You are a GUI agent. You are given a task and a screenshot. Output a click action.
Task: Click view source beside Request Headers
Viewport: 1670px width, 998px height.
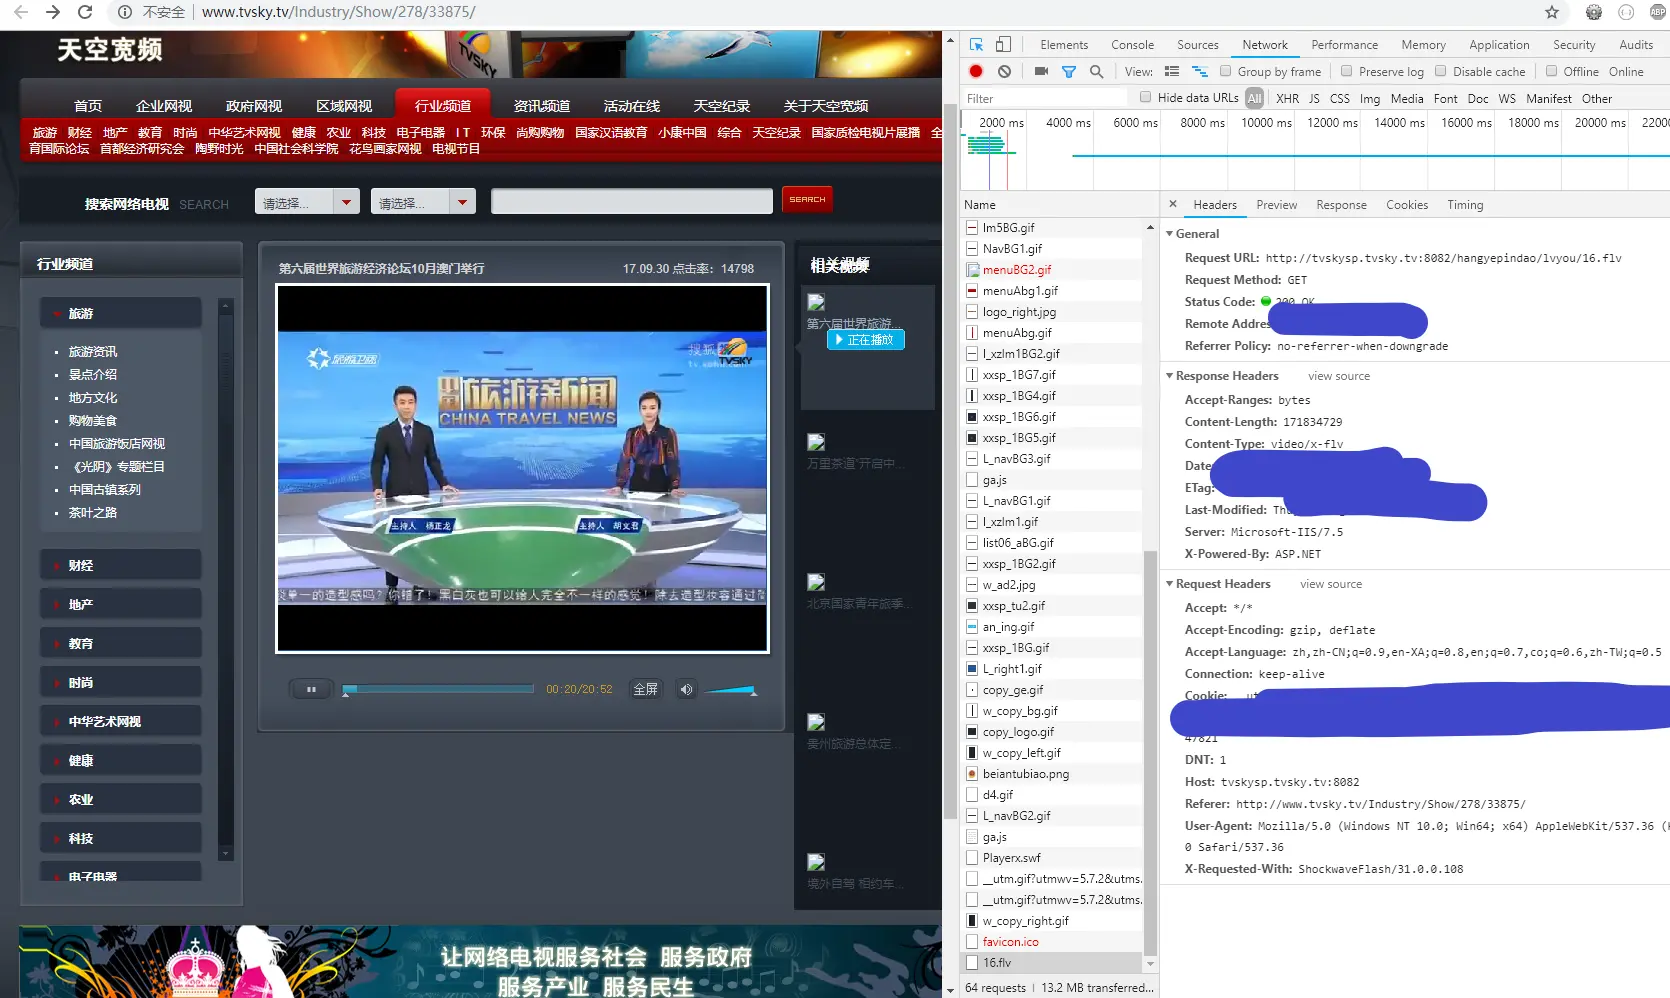click(x=1331, y=584)
